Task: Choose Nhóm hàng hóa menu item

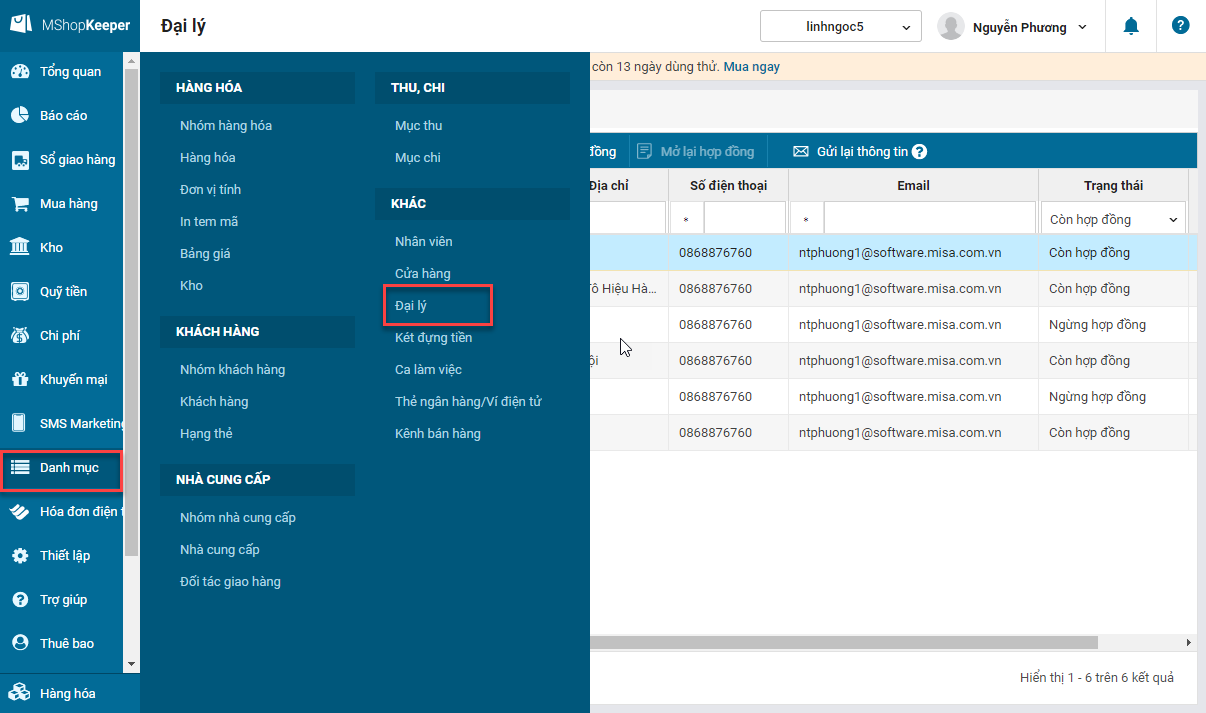Action: (x=226, y=126)
